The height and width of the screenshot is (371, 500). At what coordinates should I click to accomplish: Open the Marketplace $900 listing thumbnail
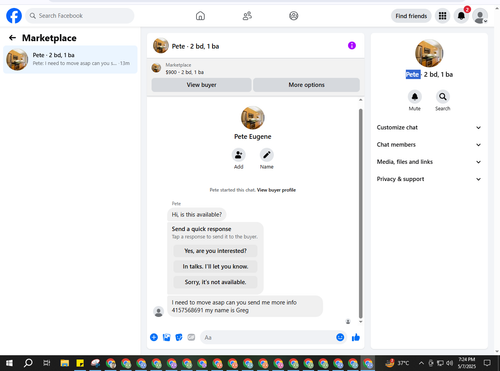coord(156,68)
